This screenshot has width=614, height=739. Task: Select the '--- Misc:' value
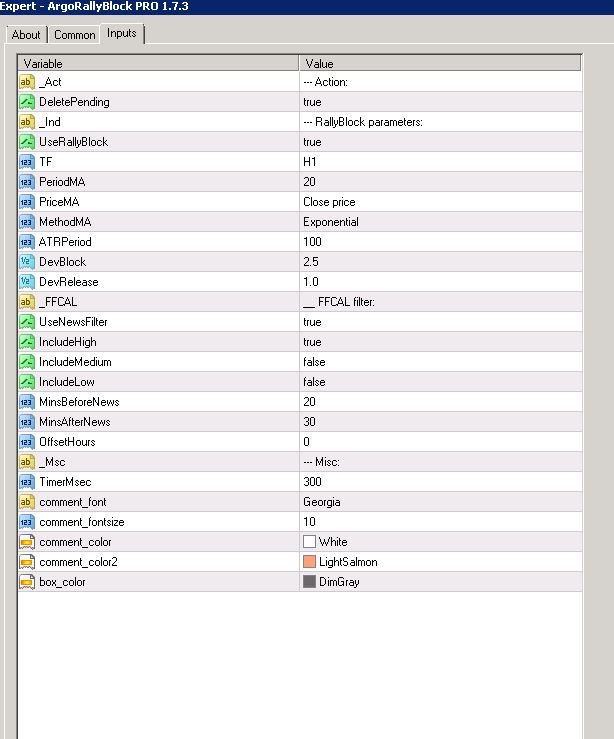(321, 462)
